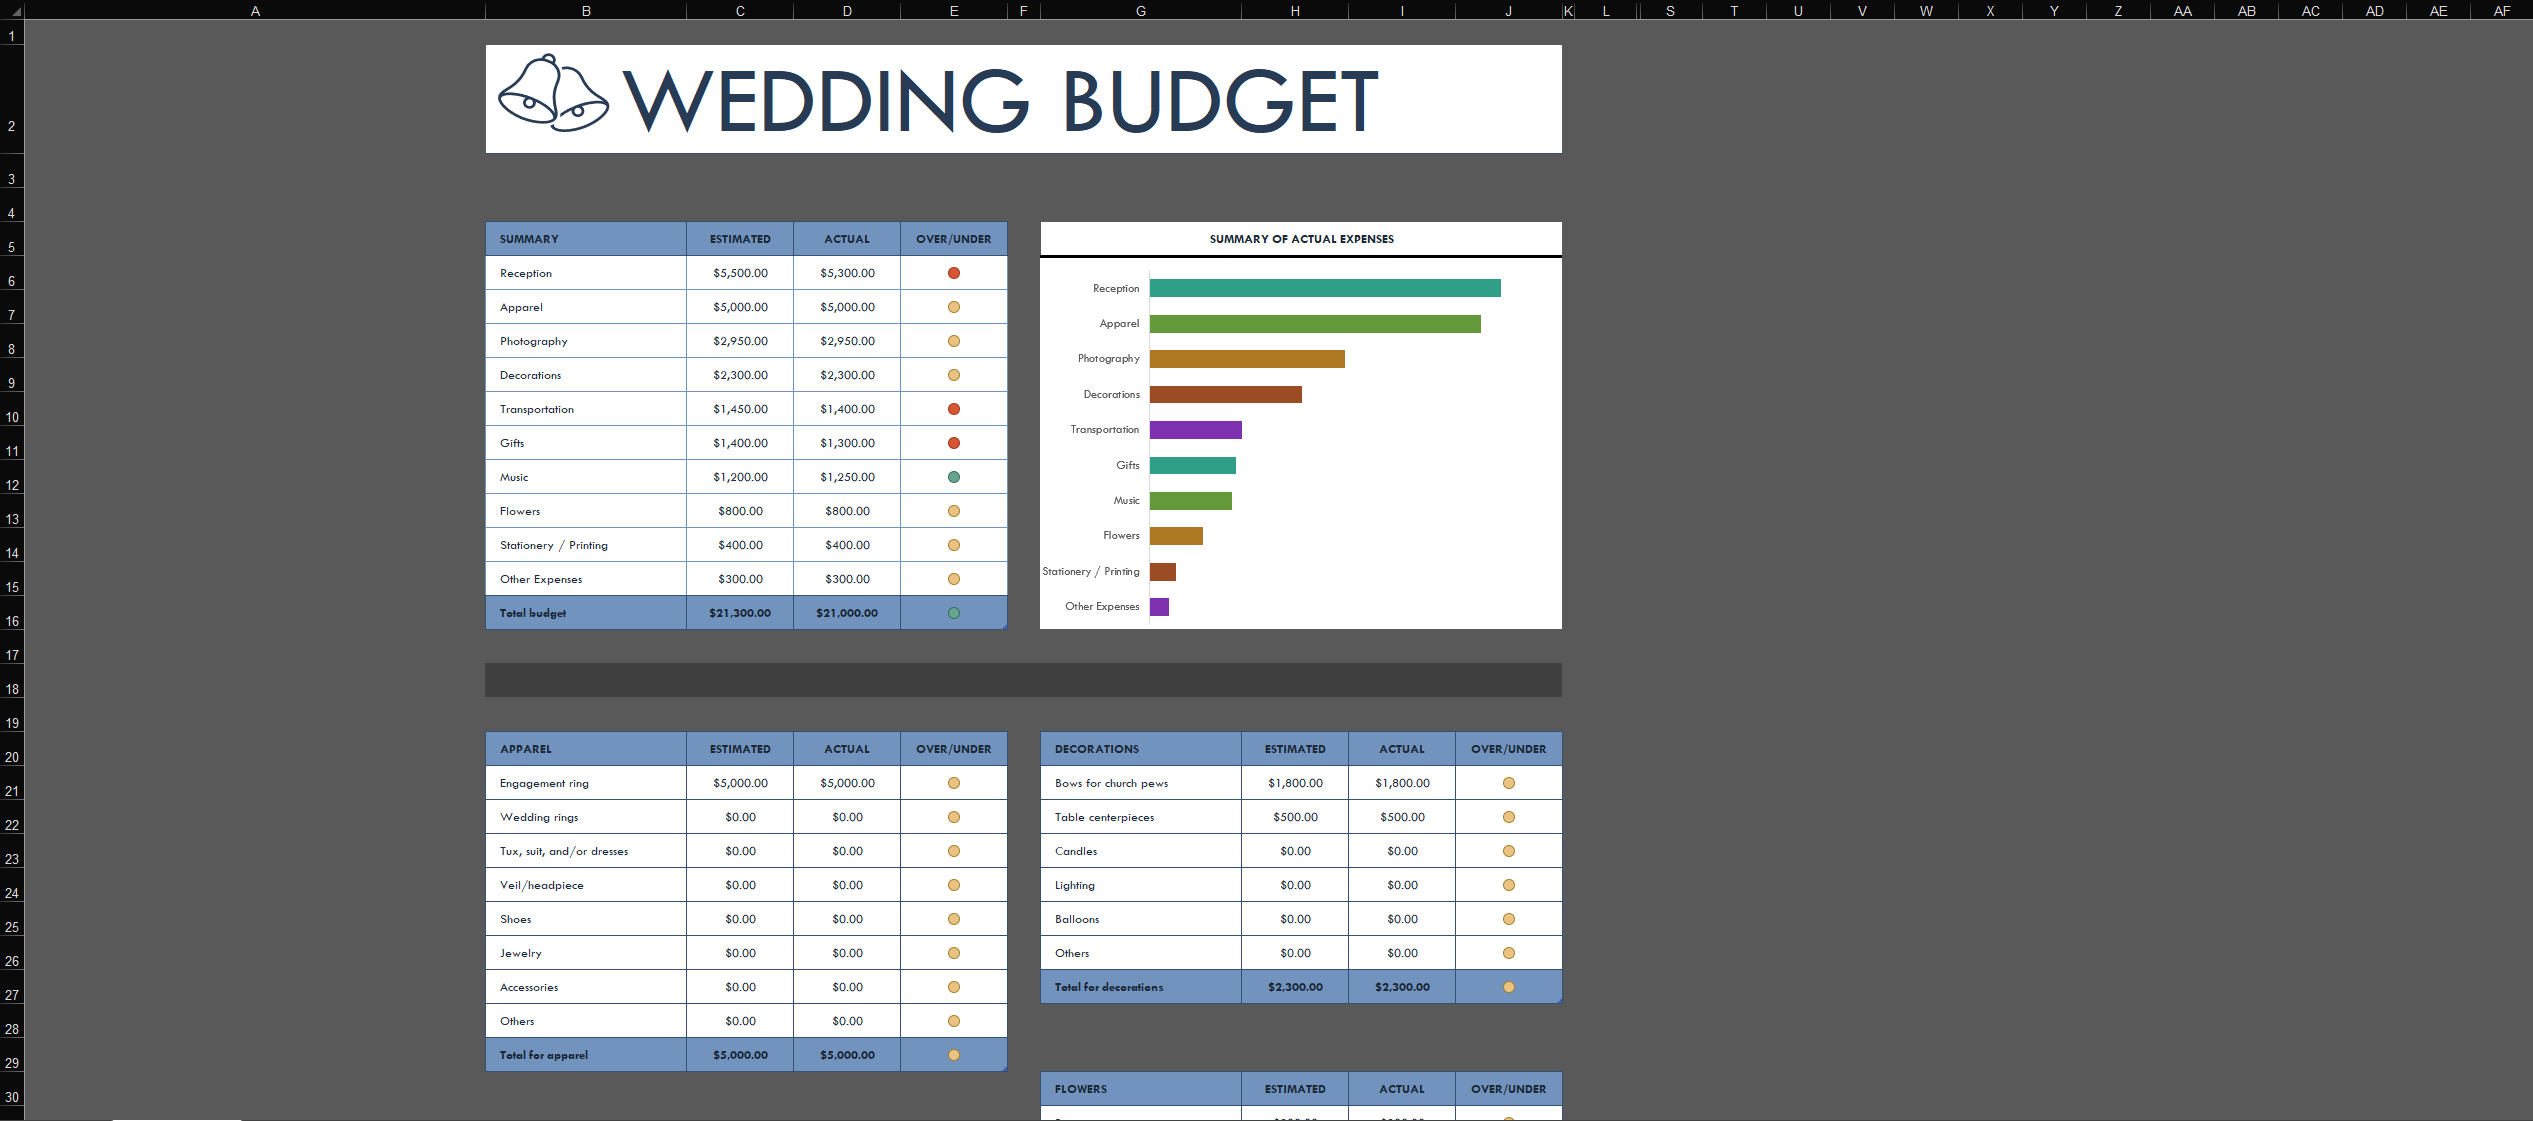Click Reception's red over/under indicator

pyautogui.click(x=953, y=273)
